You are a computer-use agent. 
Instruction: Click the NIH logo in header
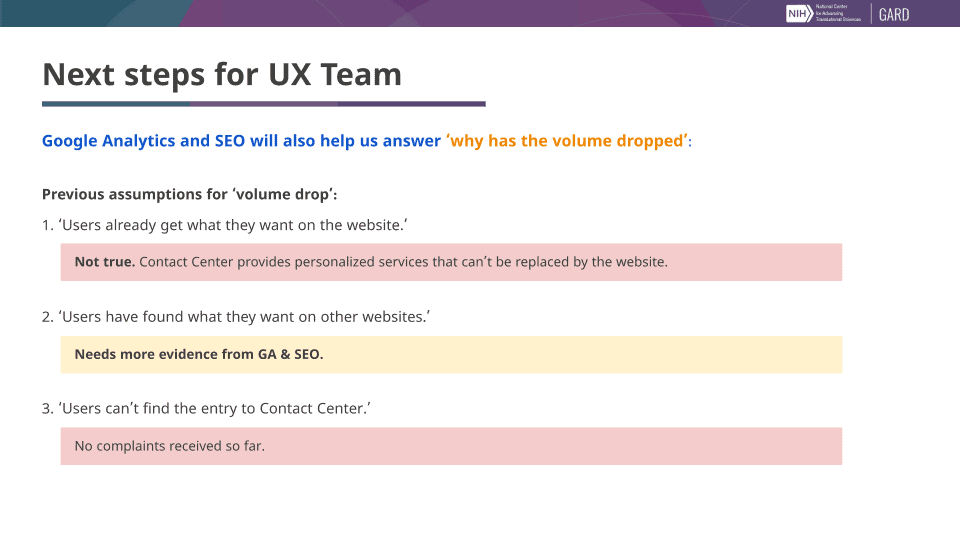(x=799, y=13)
